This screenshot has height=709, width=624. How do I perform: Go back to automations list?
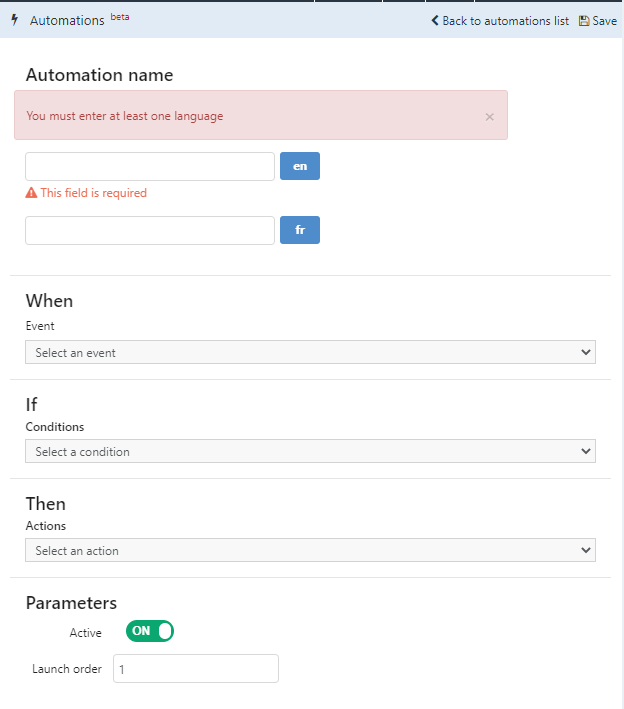pyautogui.click(x=500, y=21)
